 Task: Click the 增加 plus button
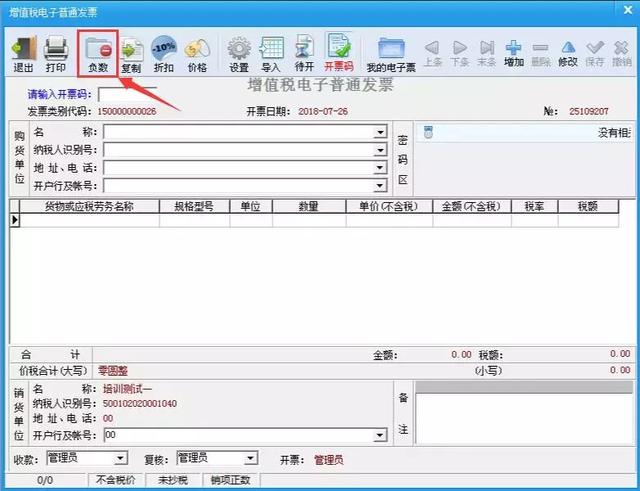pyautogui.click(x=513, y=53)
